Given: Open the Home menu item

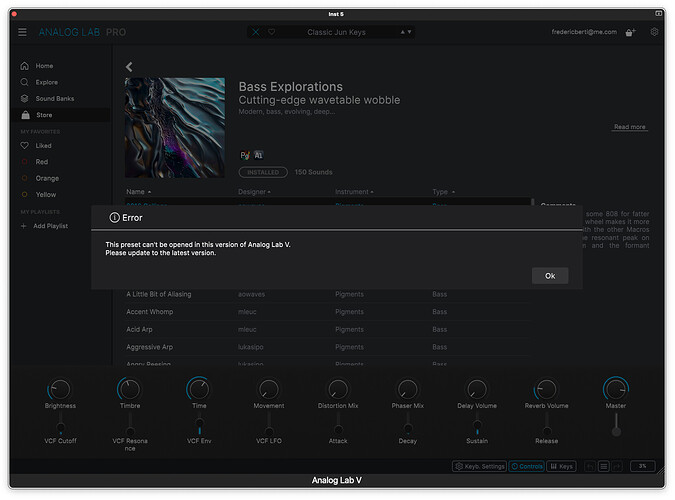Looking at the screenshot, I should (44, 66).
